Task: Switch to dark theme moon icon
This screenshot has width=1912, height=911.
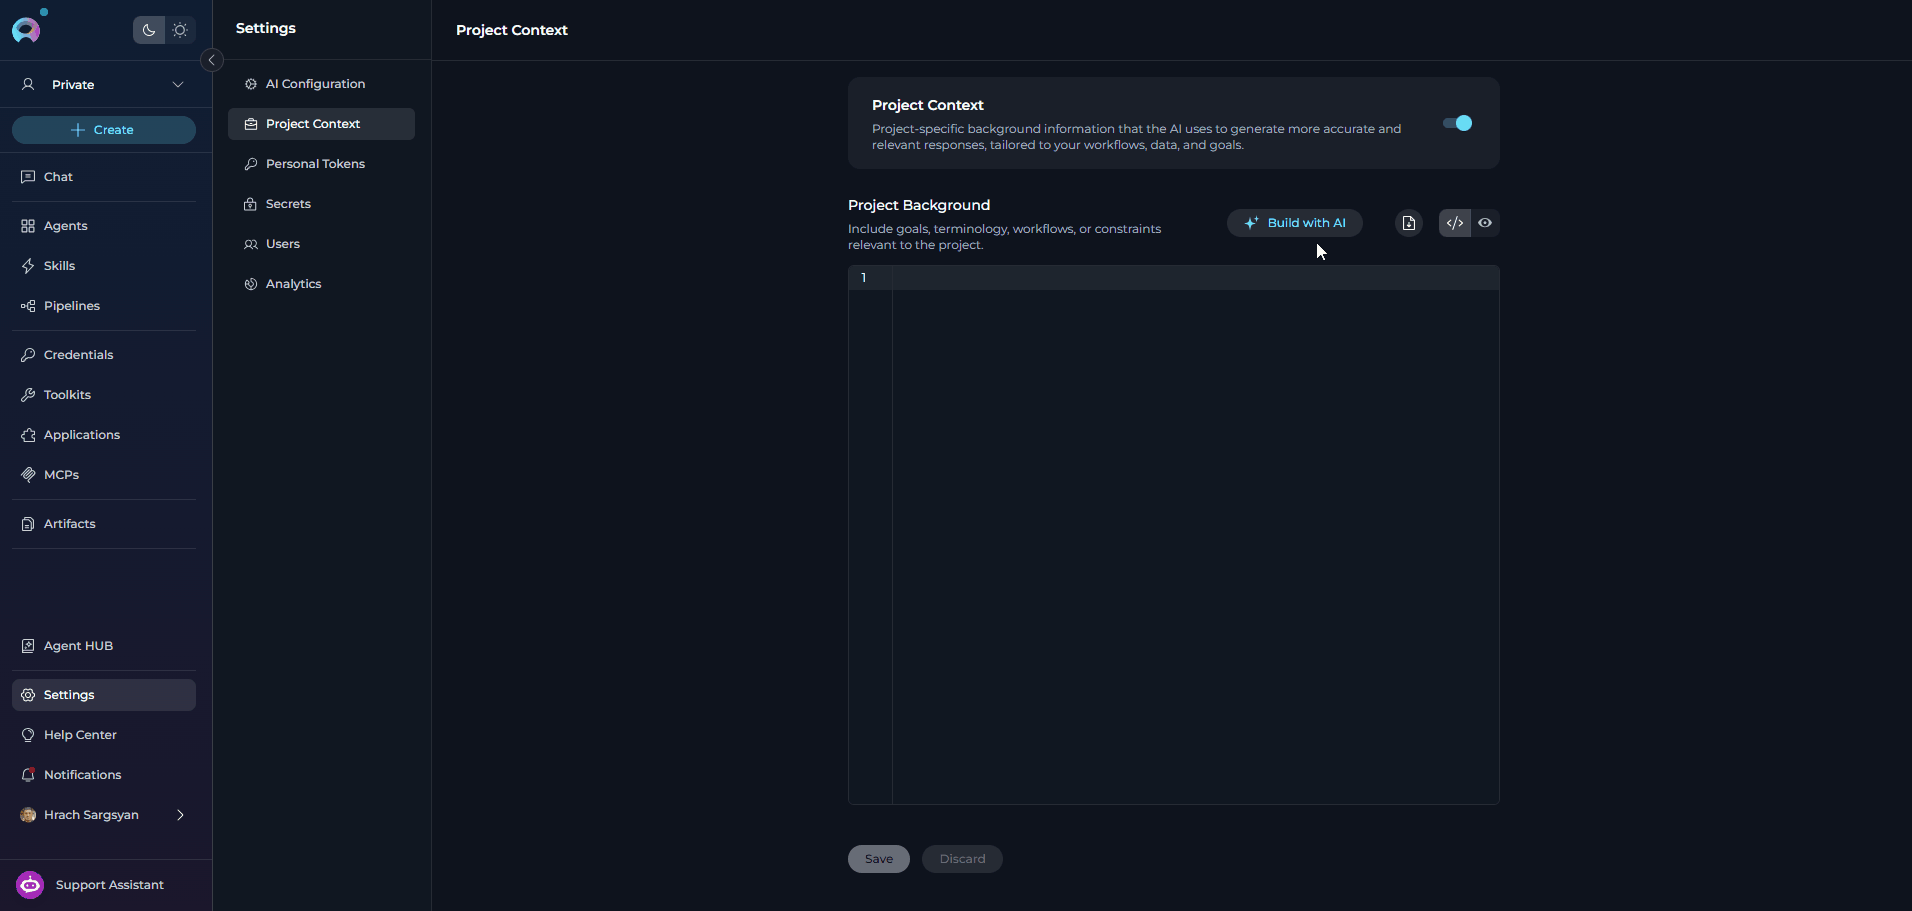Action: coord(149,30)
